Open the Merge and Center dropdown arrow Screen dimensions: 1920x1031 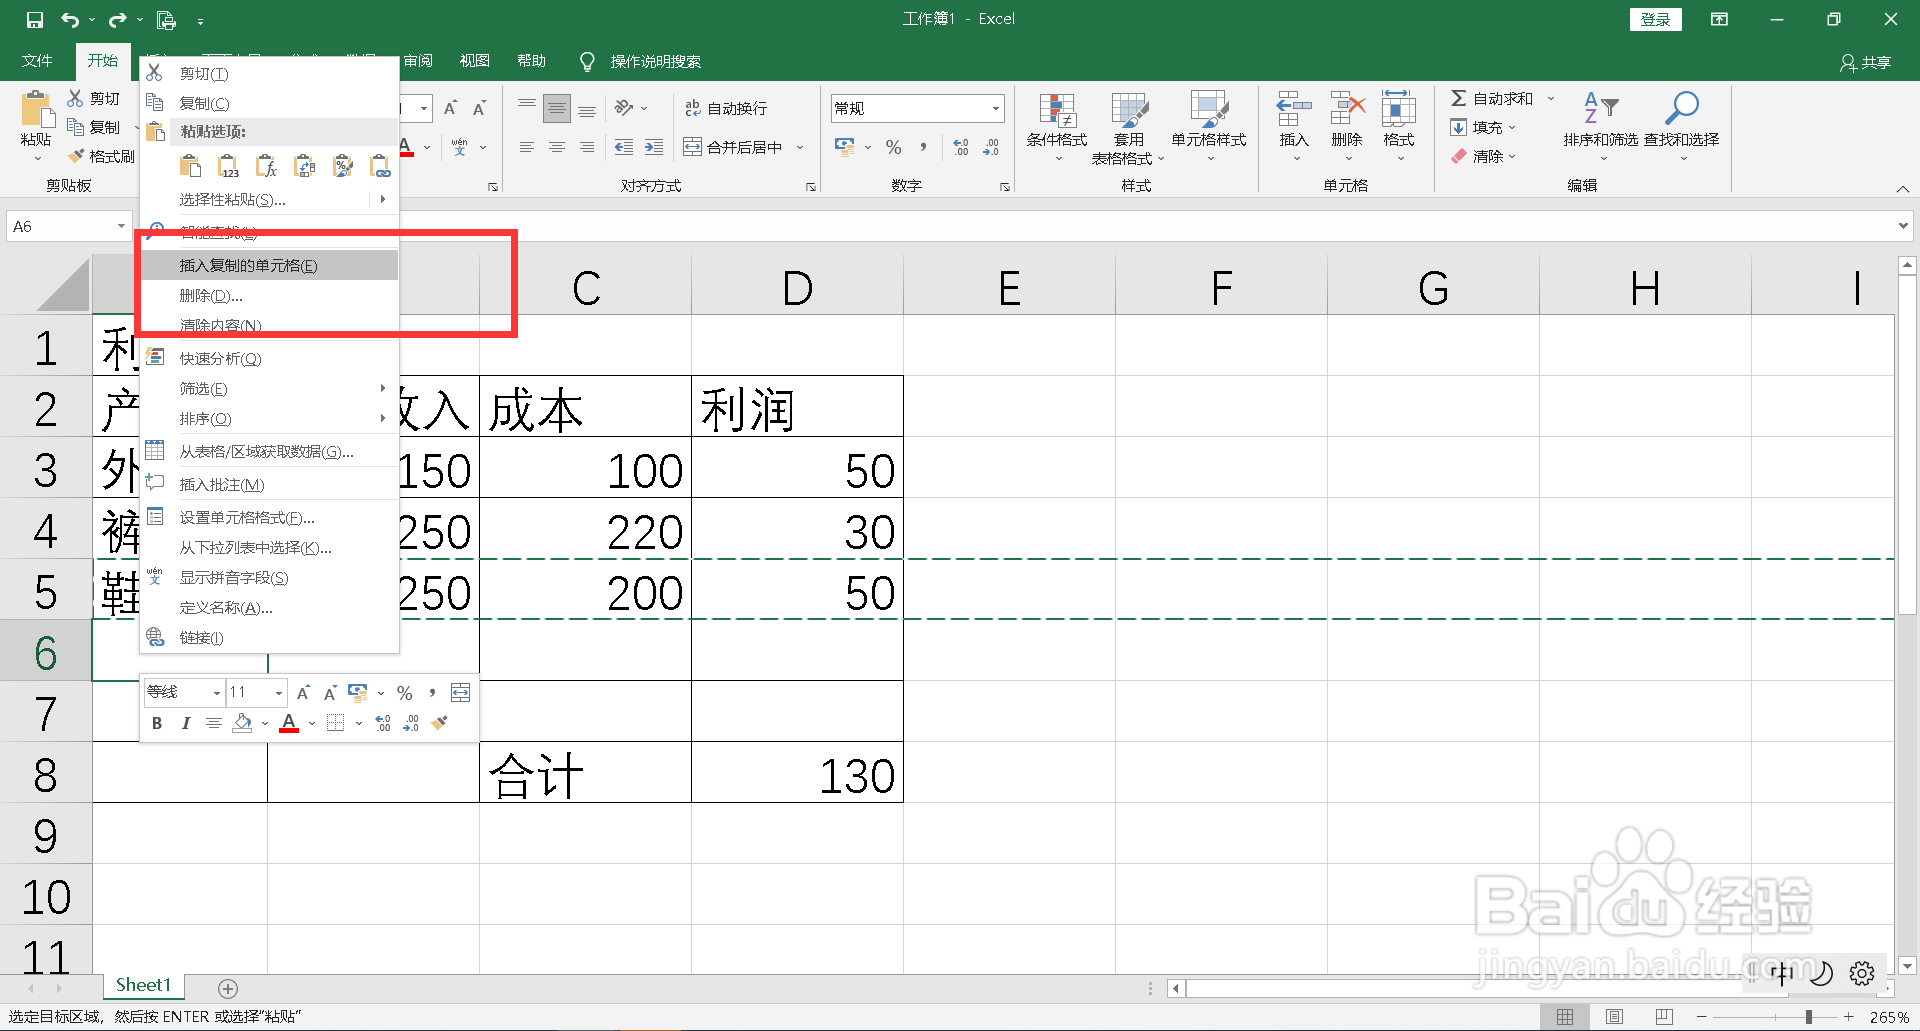click(x=799, y=146)
